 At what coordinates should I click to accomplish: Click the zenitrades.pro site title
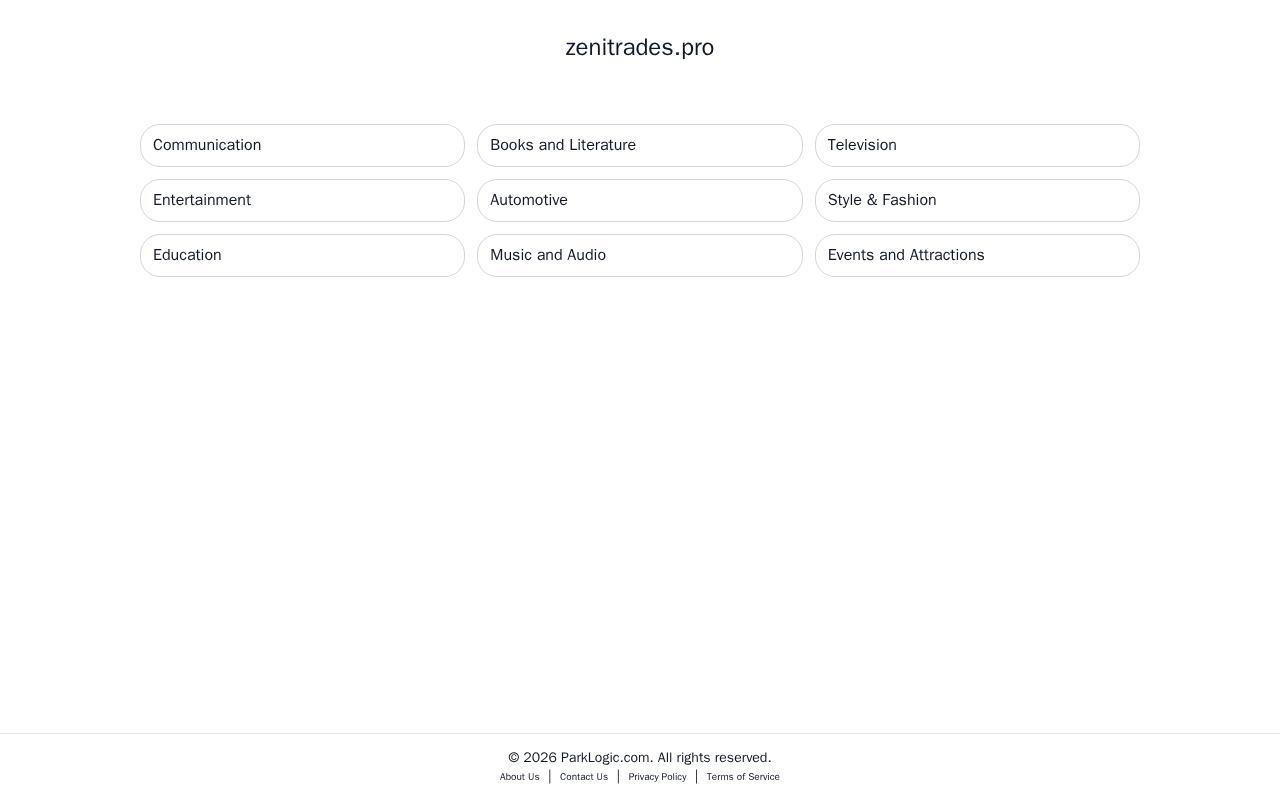(x=640, y=47)
